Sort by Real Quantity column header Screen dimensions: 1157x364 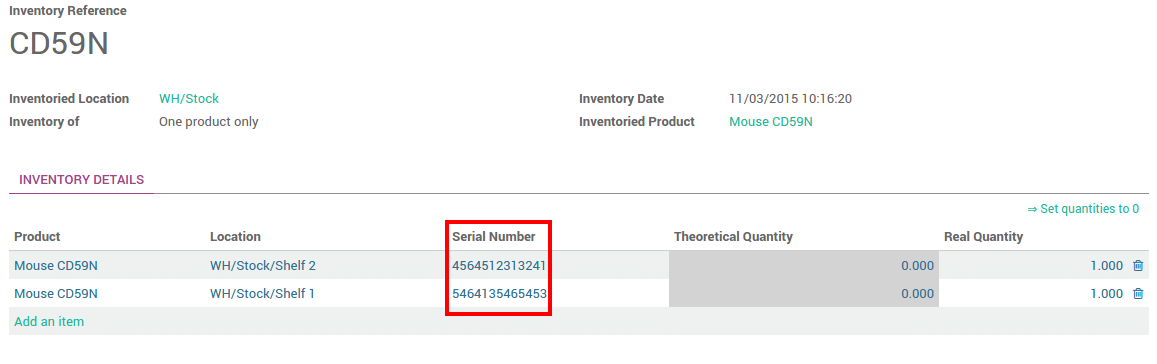coord(984,236)
